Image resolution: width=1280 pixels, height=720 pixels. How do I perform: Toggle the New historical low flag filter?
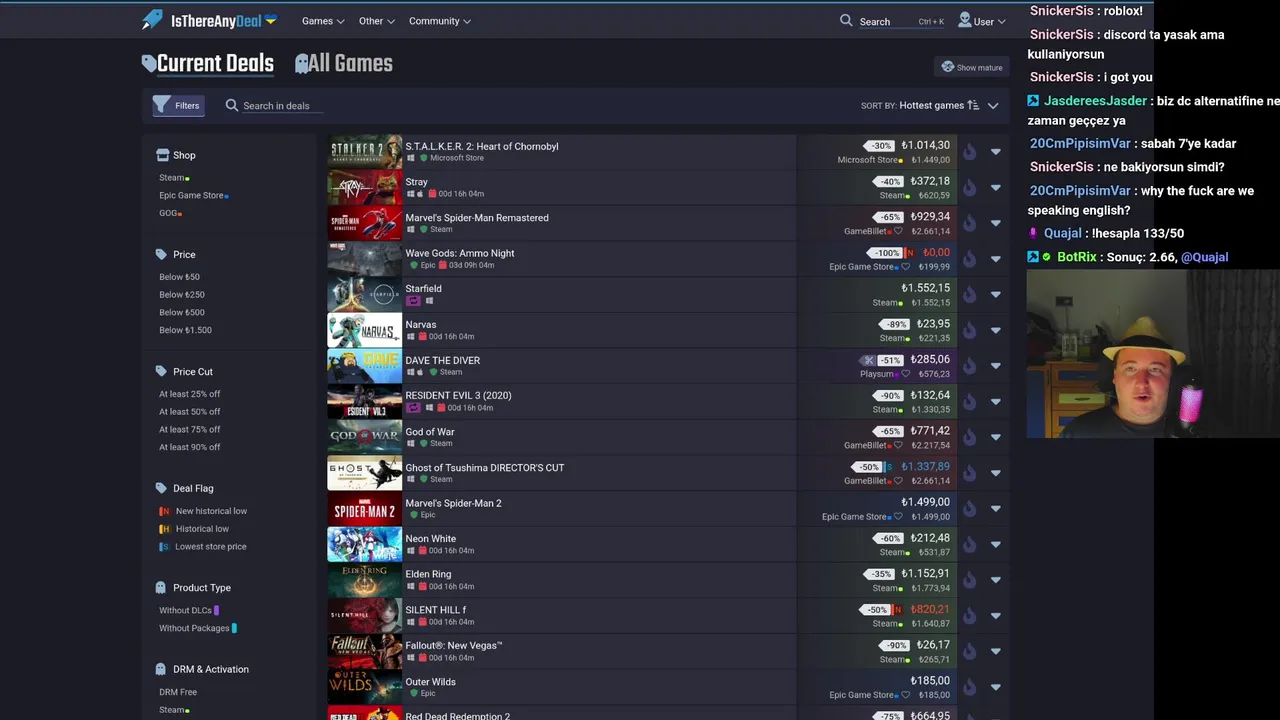coord(203,511)
